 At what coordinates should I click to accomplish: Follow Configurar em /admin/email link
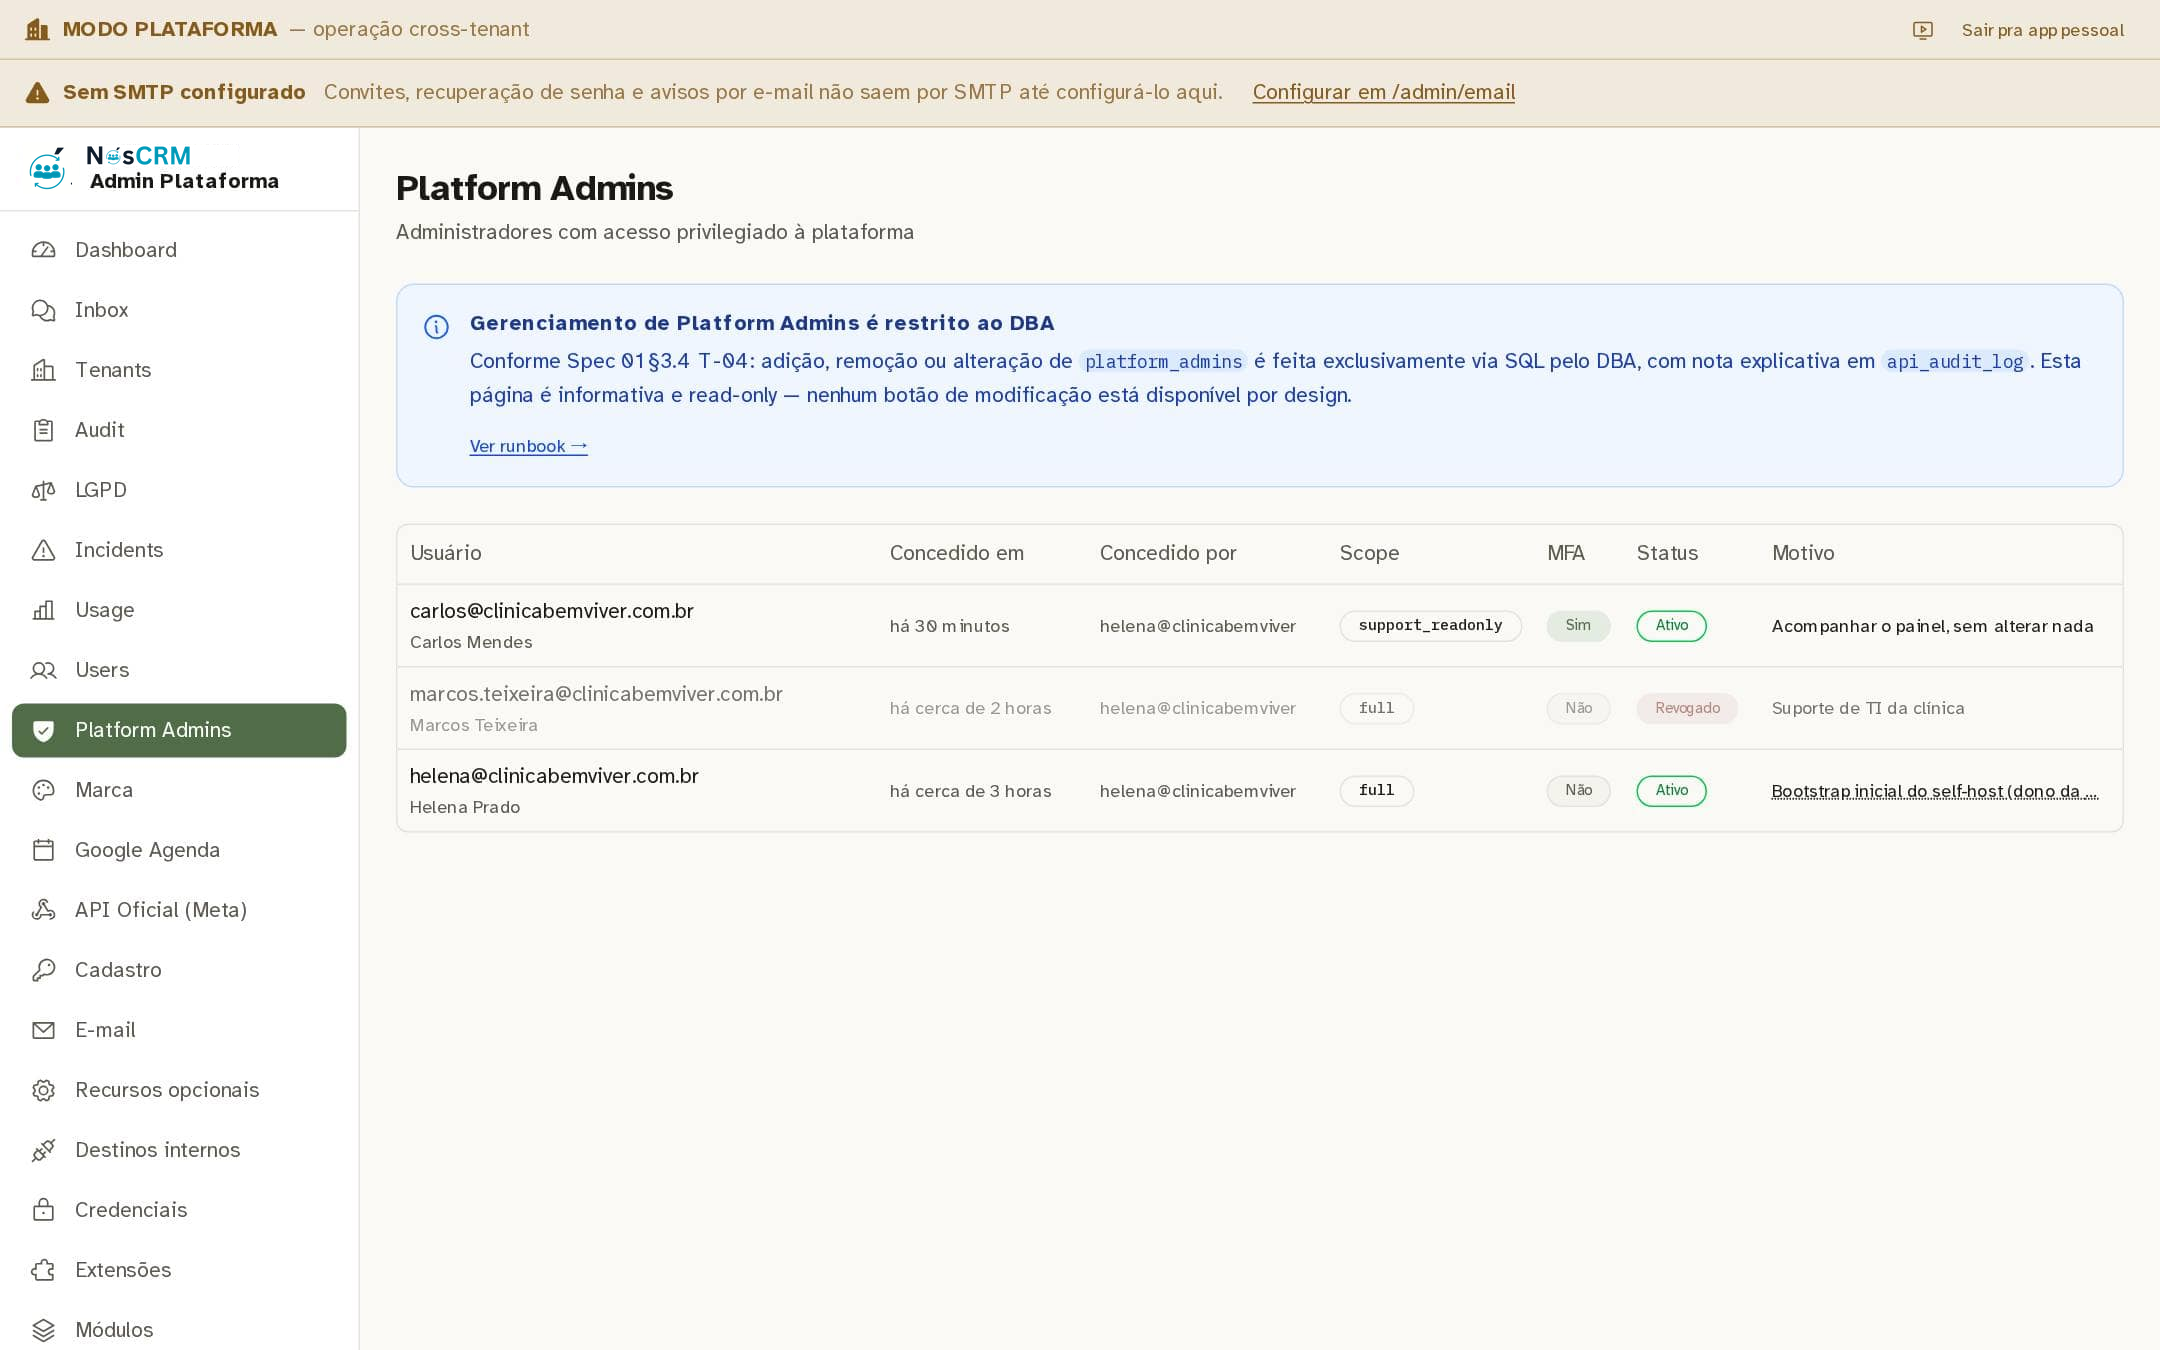(1384, 92)
